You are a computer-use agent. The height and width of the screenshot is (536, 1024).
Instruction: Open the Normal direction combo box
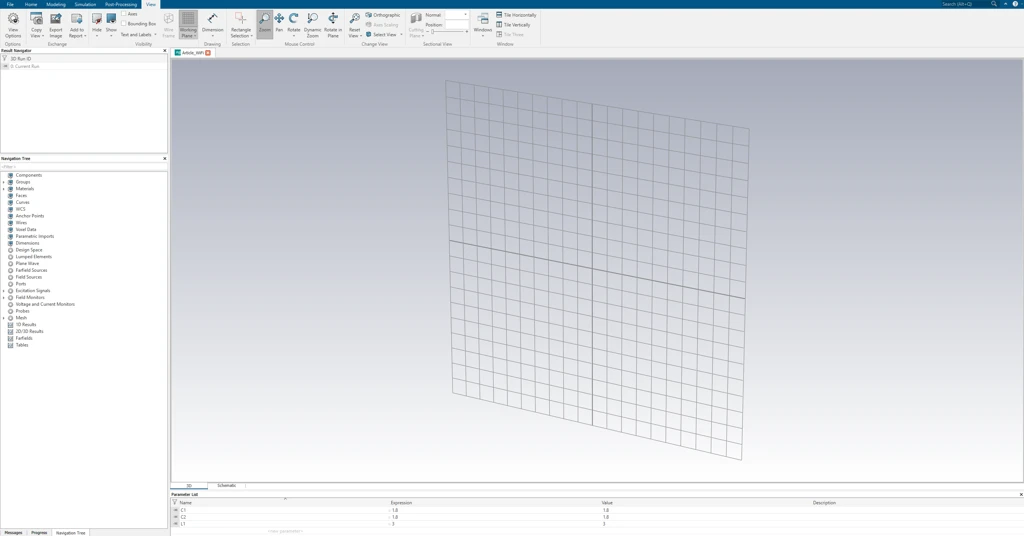(x=456, y=14)
